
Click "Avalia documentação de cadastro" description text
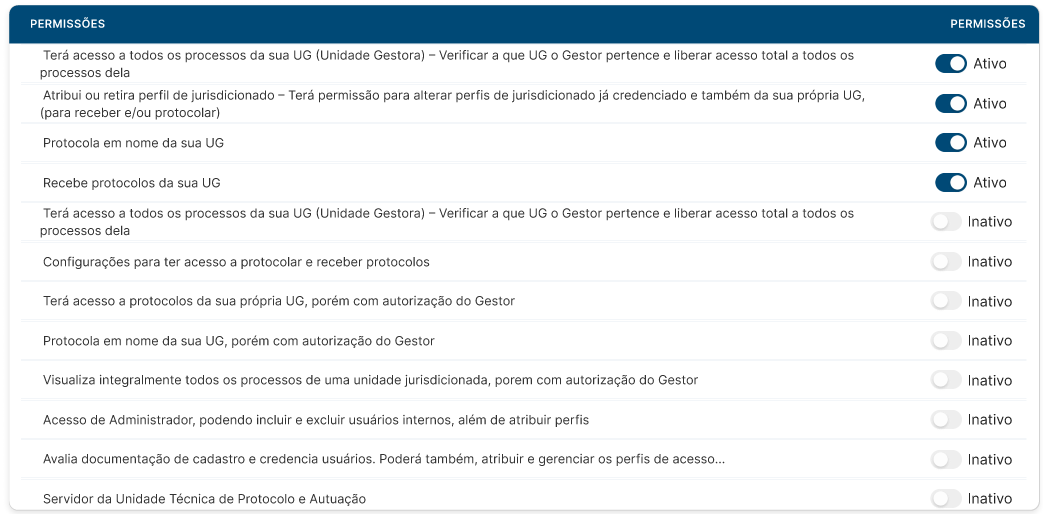coord(383,460)
